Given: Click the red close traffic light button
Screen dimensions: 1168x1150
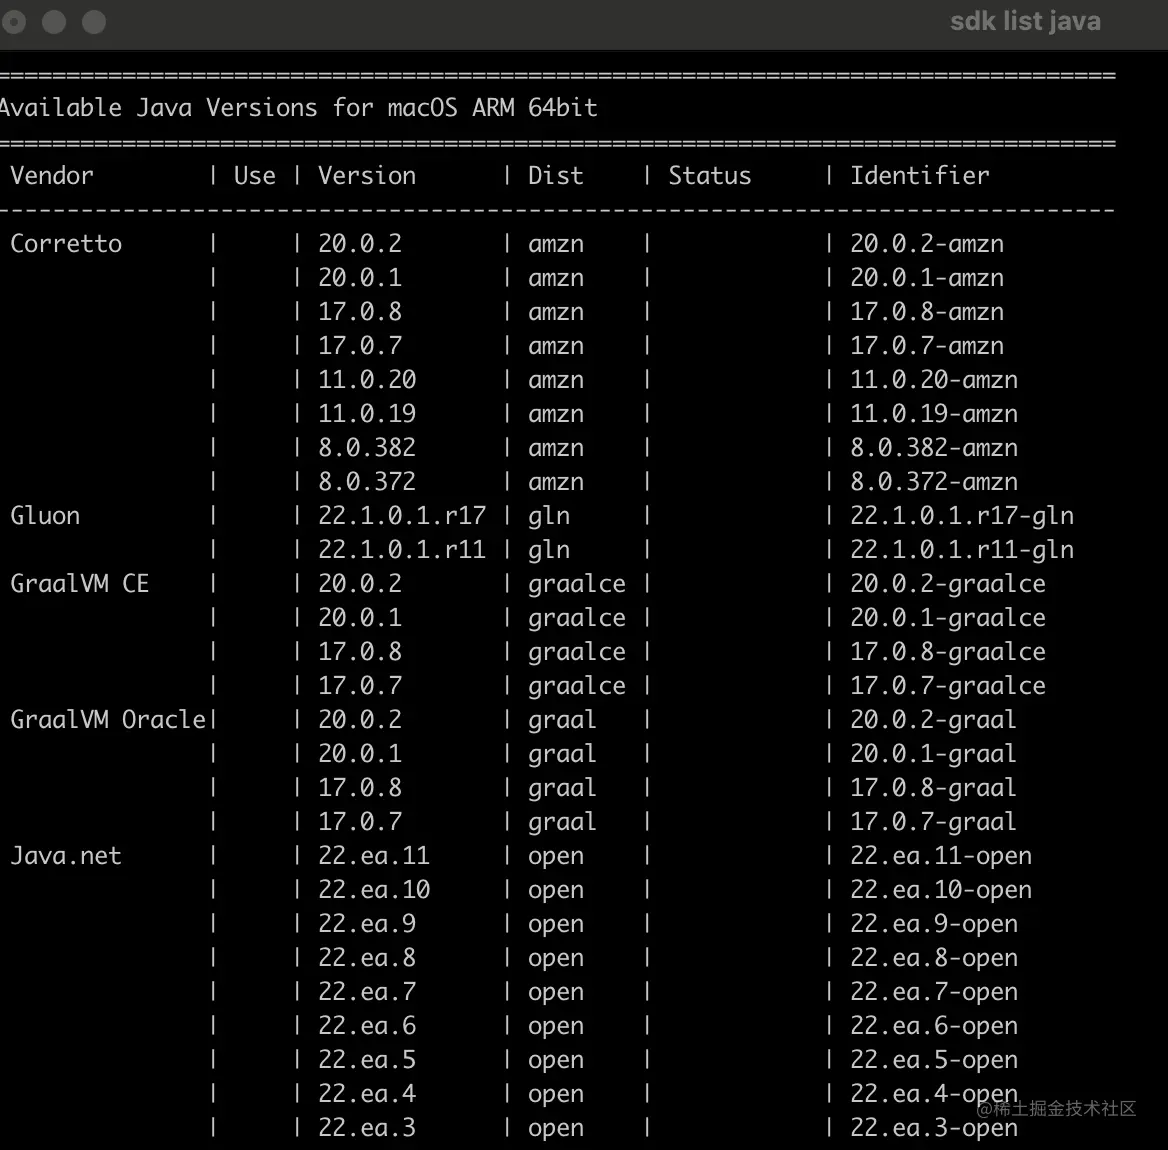Looking at the screenshot, I should point(14,21).
